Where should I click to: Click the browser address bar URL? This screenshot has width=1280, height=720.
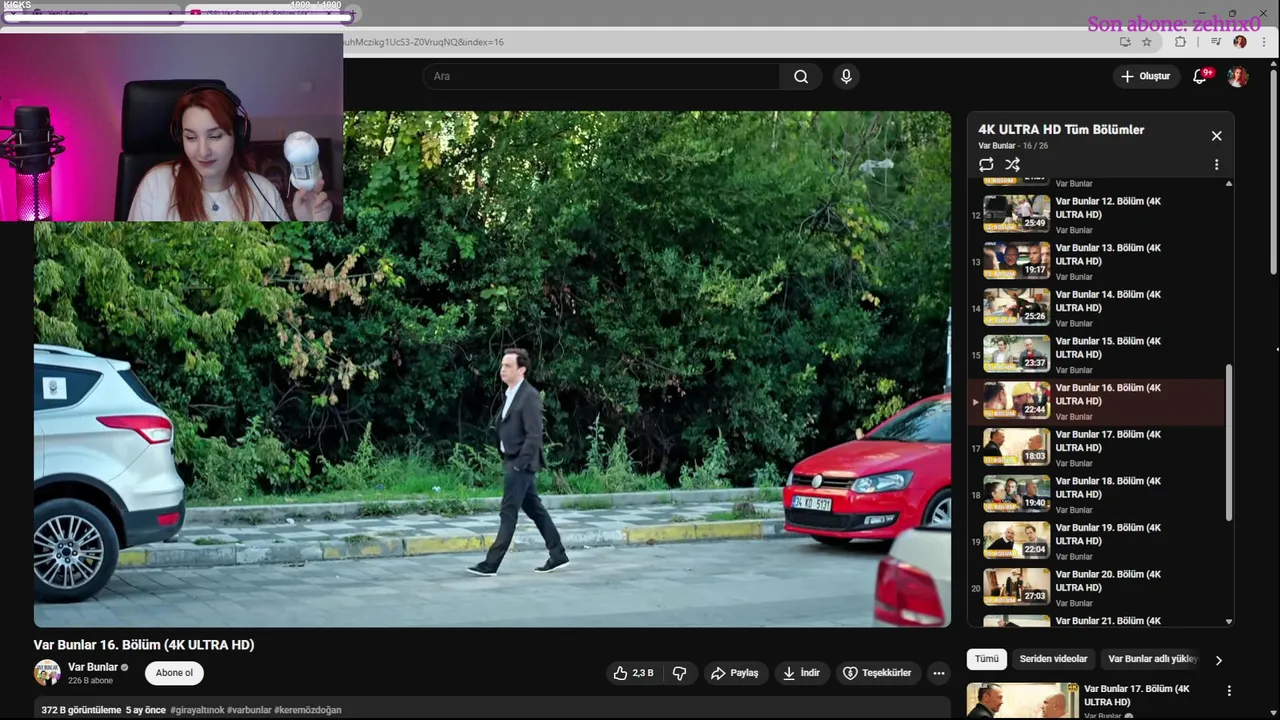[x=424, y=42]
